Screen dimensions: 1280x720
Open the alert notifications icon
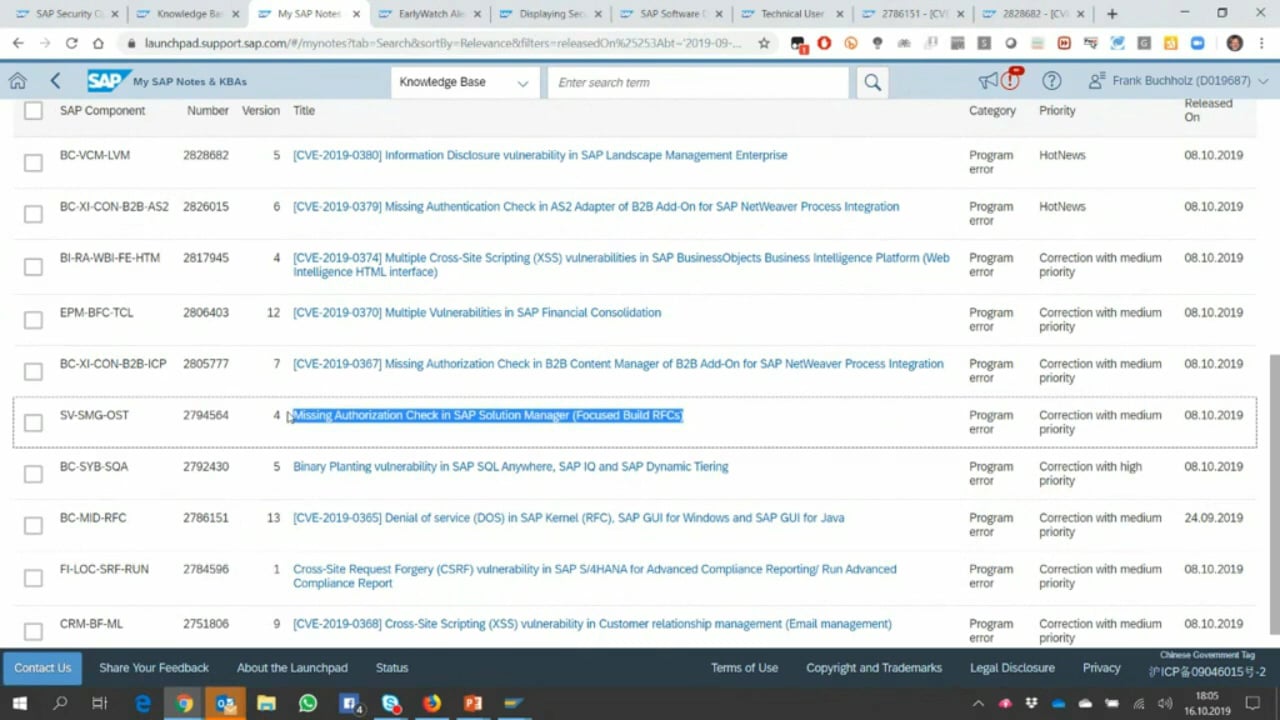click(x=1011, y=80)
